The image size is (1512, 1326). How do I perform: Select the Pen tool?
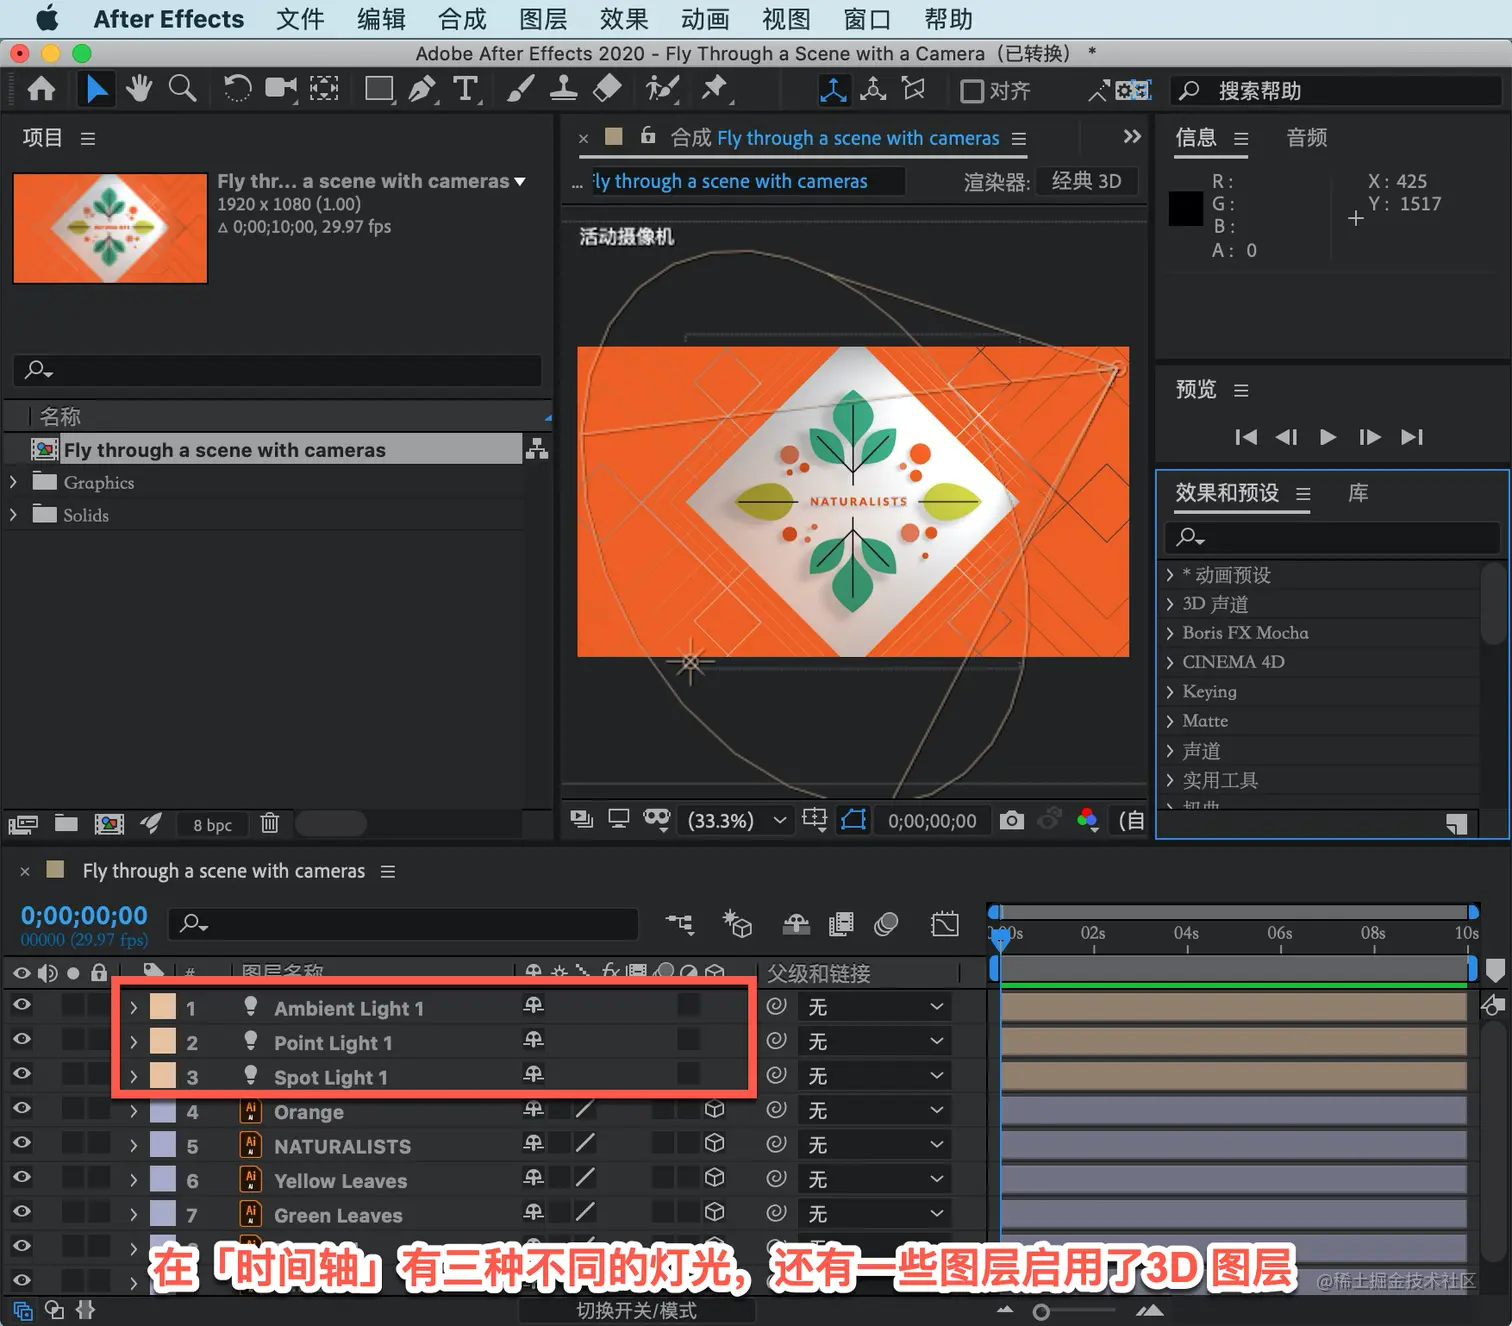(422, 90)
